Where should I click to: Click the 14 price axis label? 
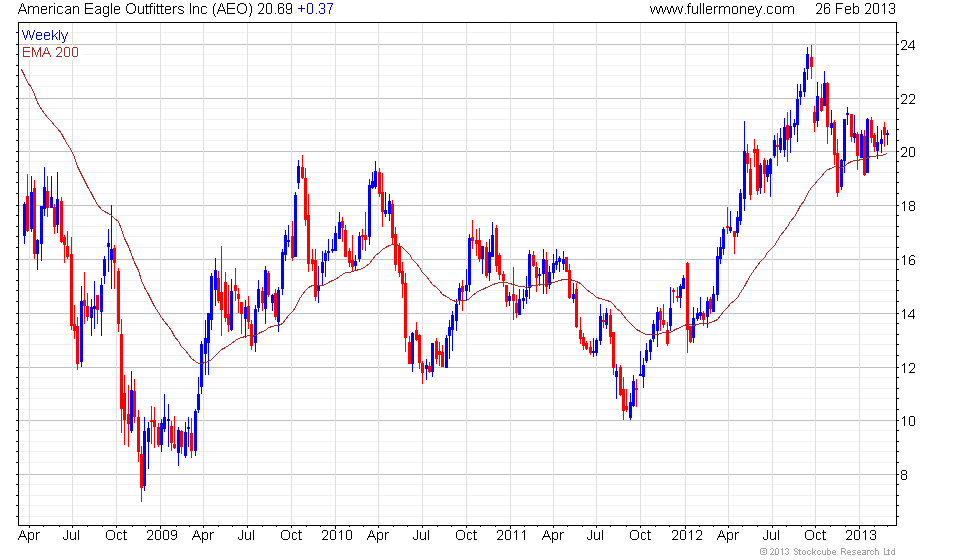click(x=908, y=314)
